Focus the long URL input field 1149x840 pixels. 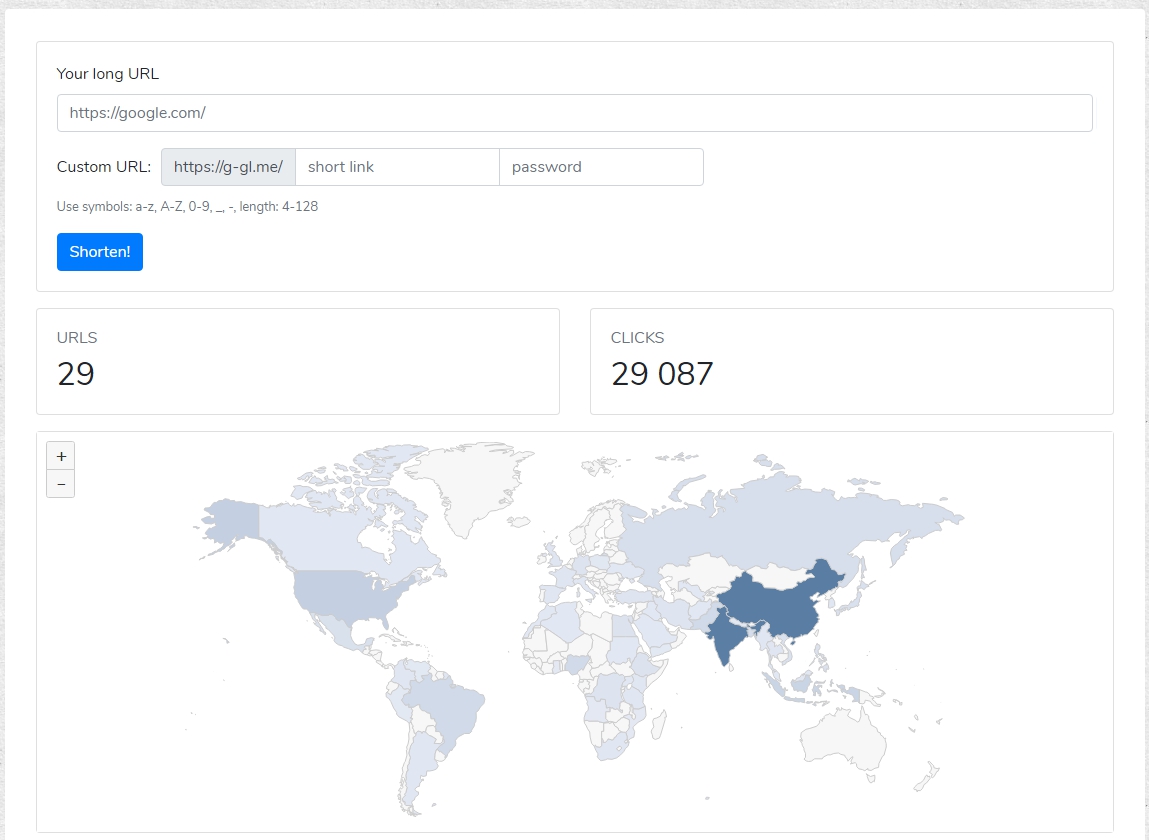pos(574,113)
